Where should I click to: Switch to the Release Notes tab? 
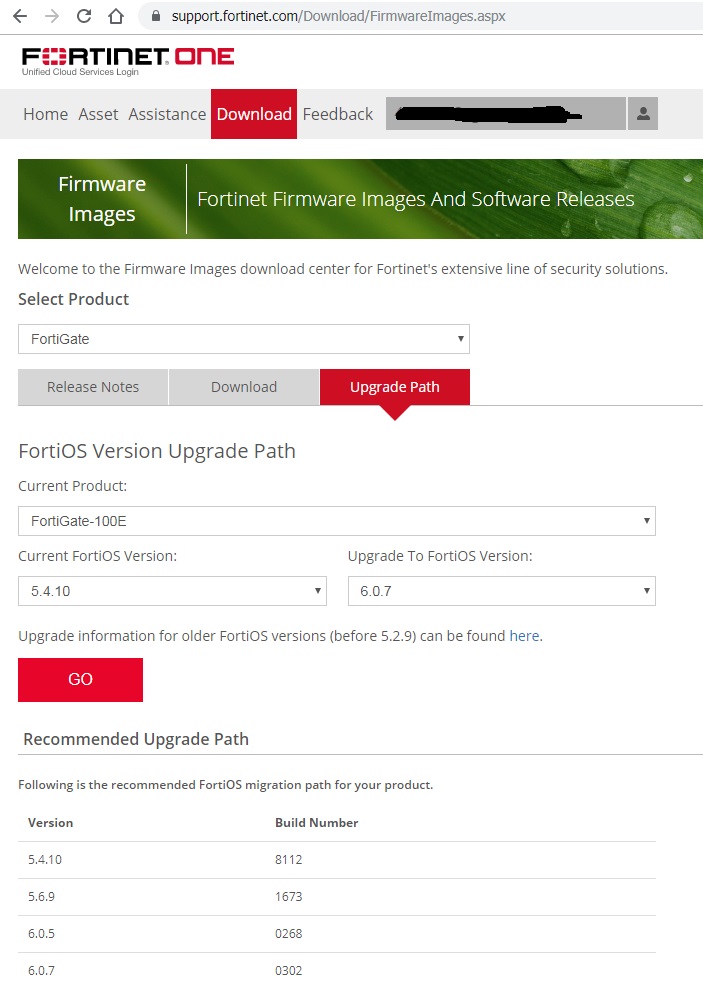[93, 387]
